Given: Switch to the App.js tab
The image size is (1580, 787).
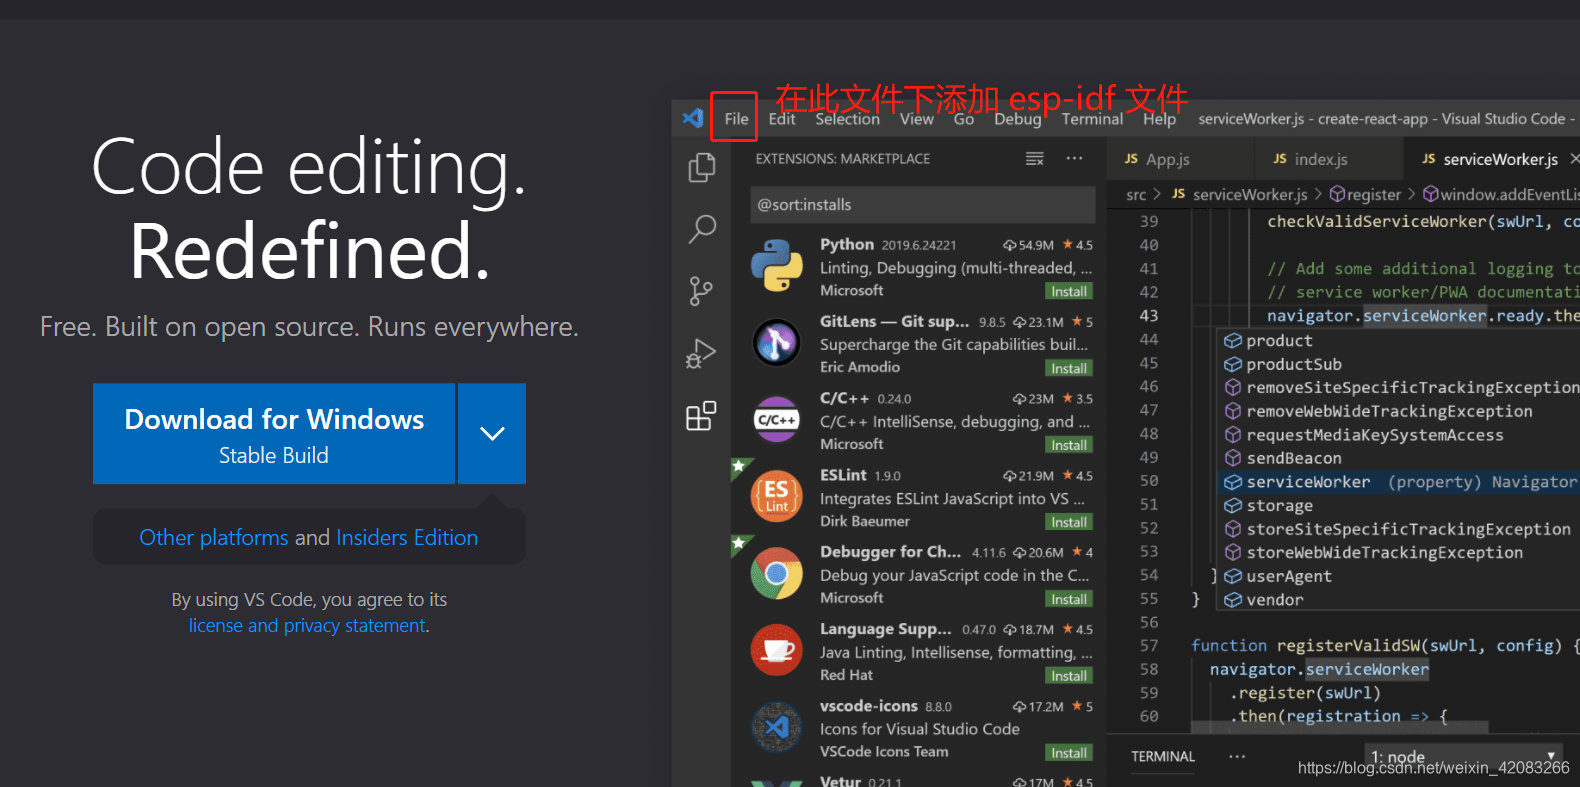Looking at the screenshot, I should [x=1180, y=159].
